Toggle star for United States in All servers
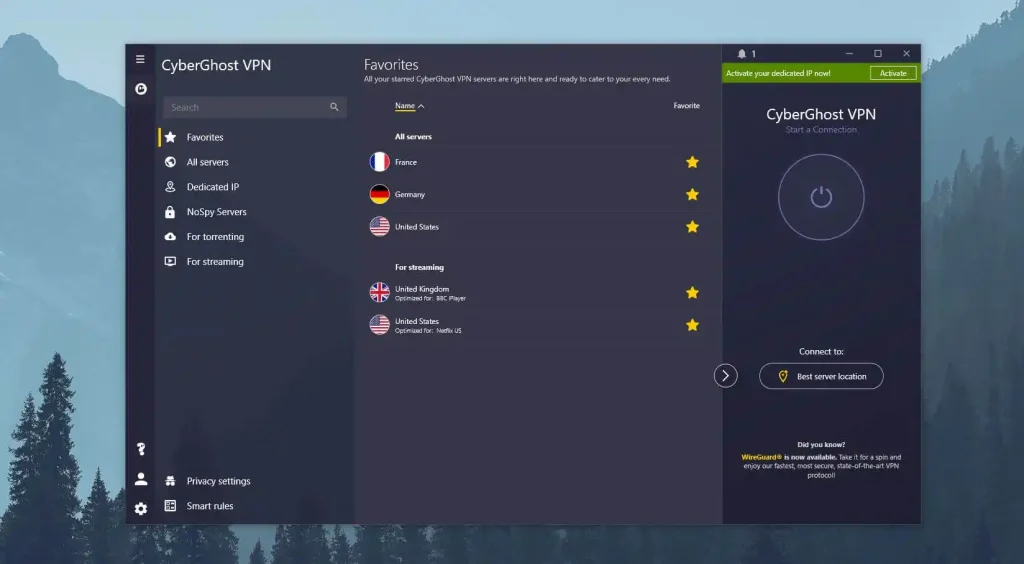 692,227
